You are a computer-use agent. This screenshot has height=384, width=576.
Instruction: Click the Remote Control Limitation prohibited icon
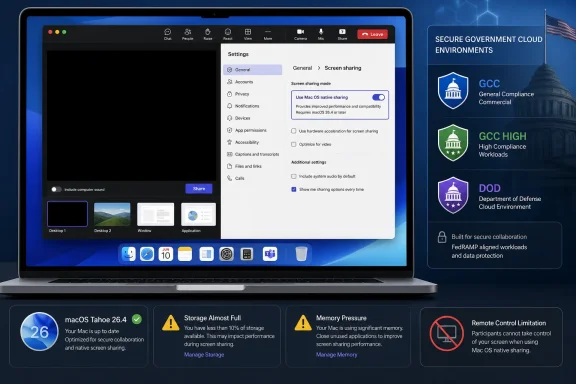point(447,334)
